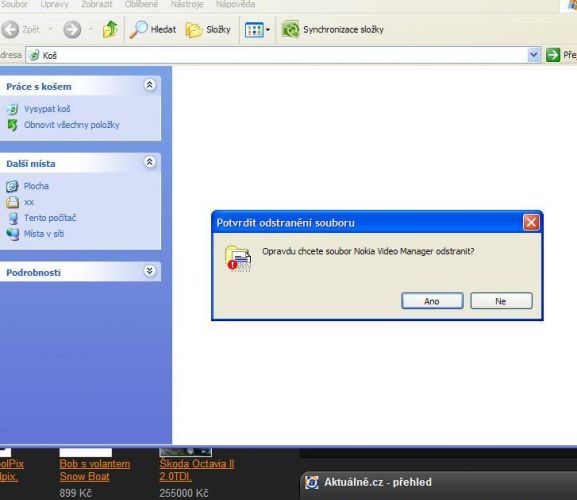The height and width of the screenshot is (500, 577).
Task: Open address bar dropdown list
Action: coord(534,56)
